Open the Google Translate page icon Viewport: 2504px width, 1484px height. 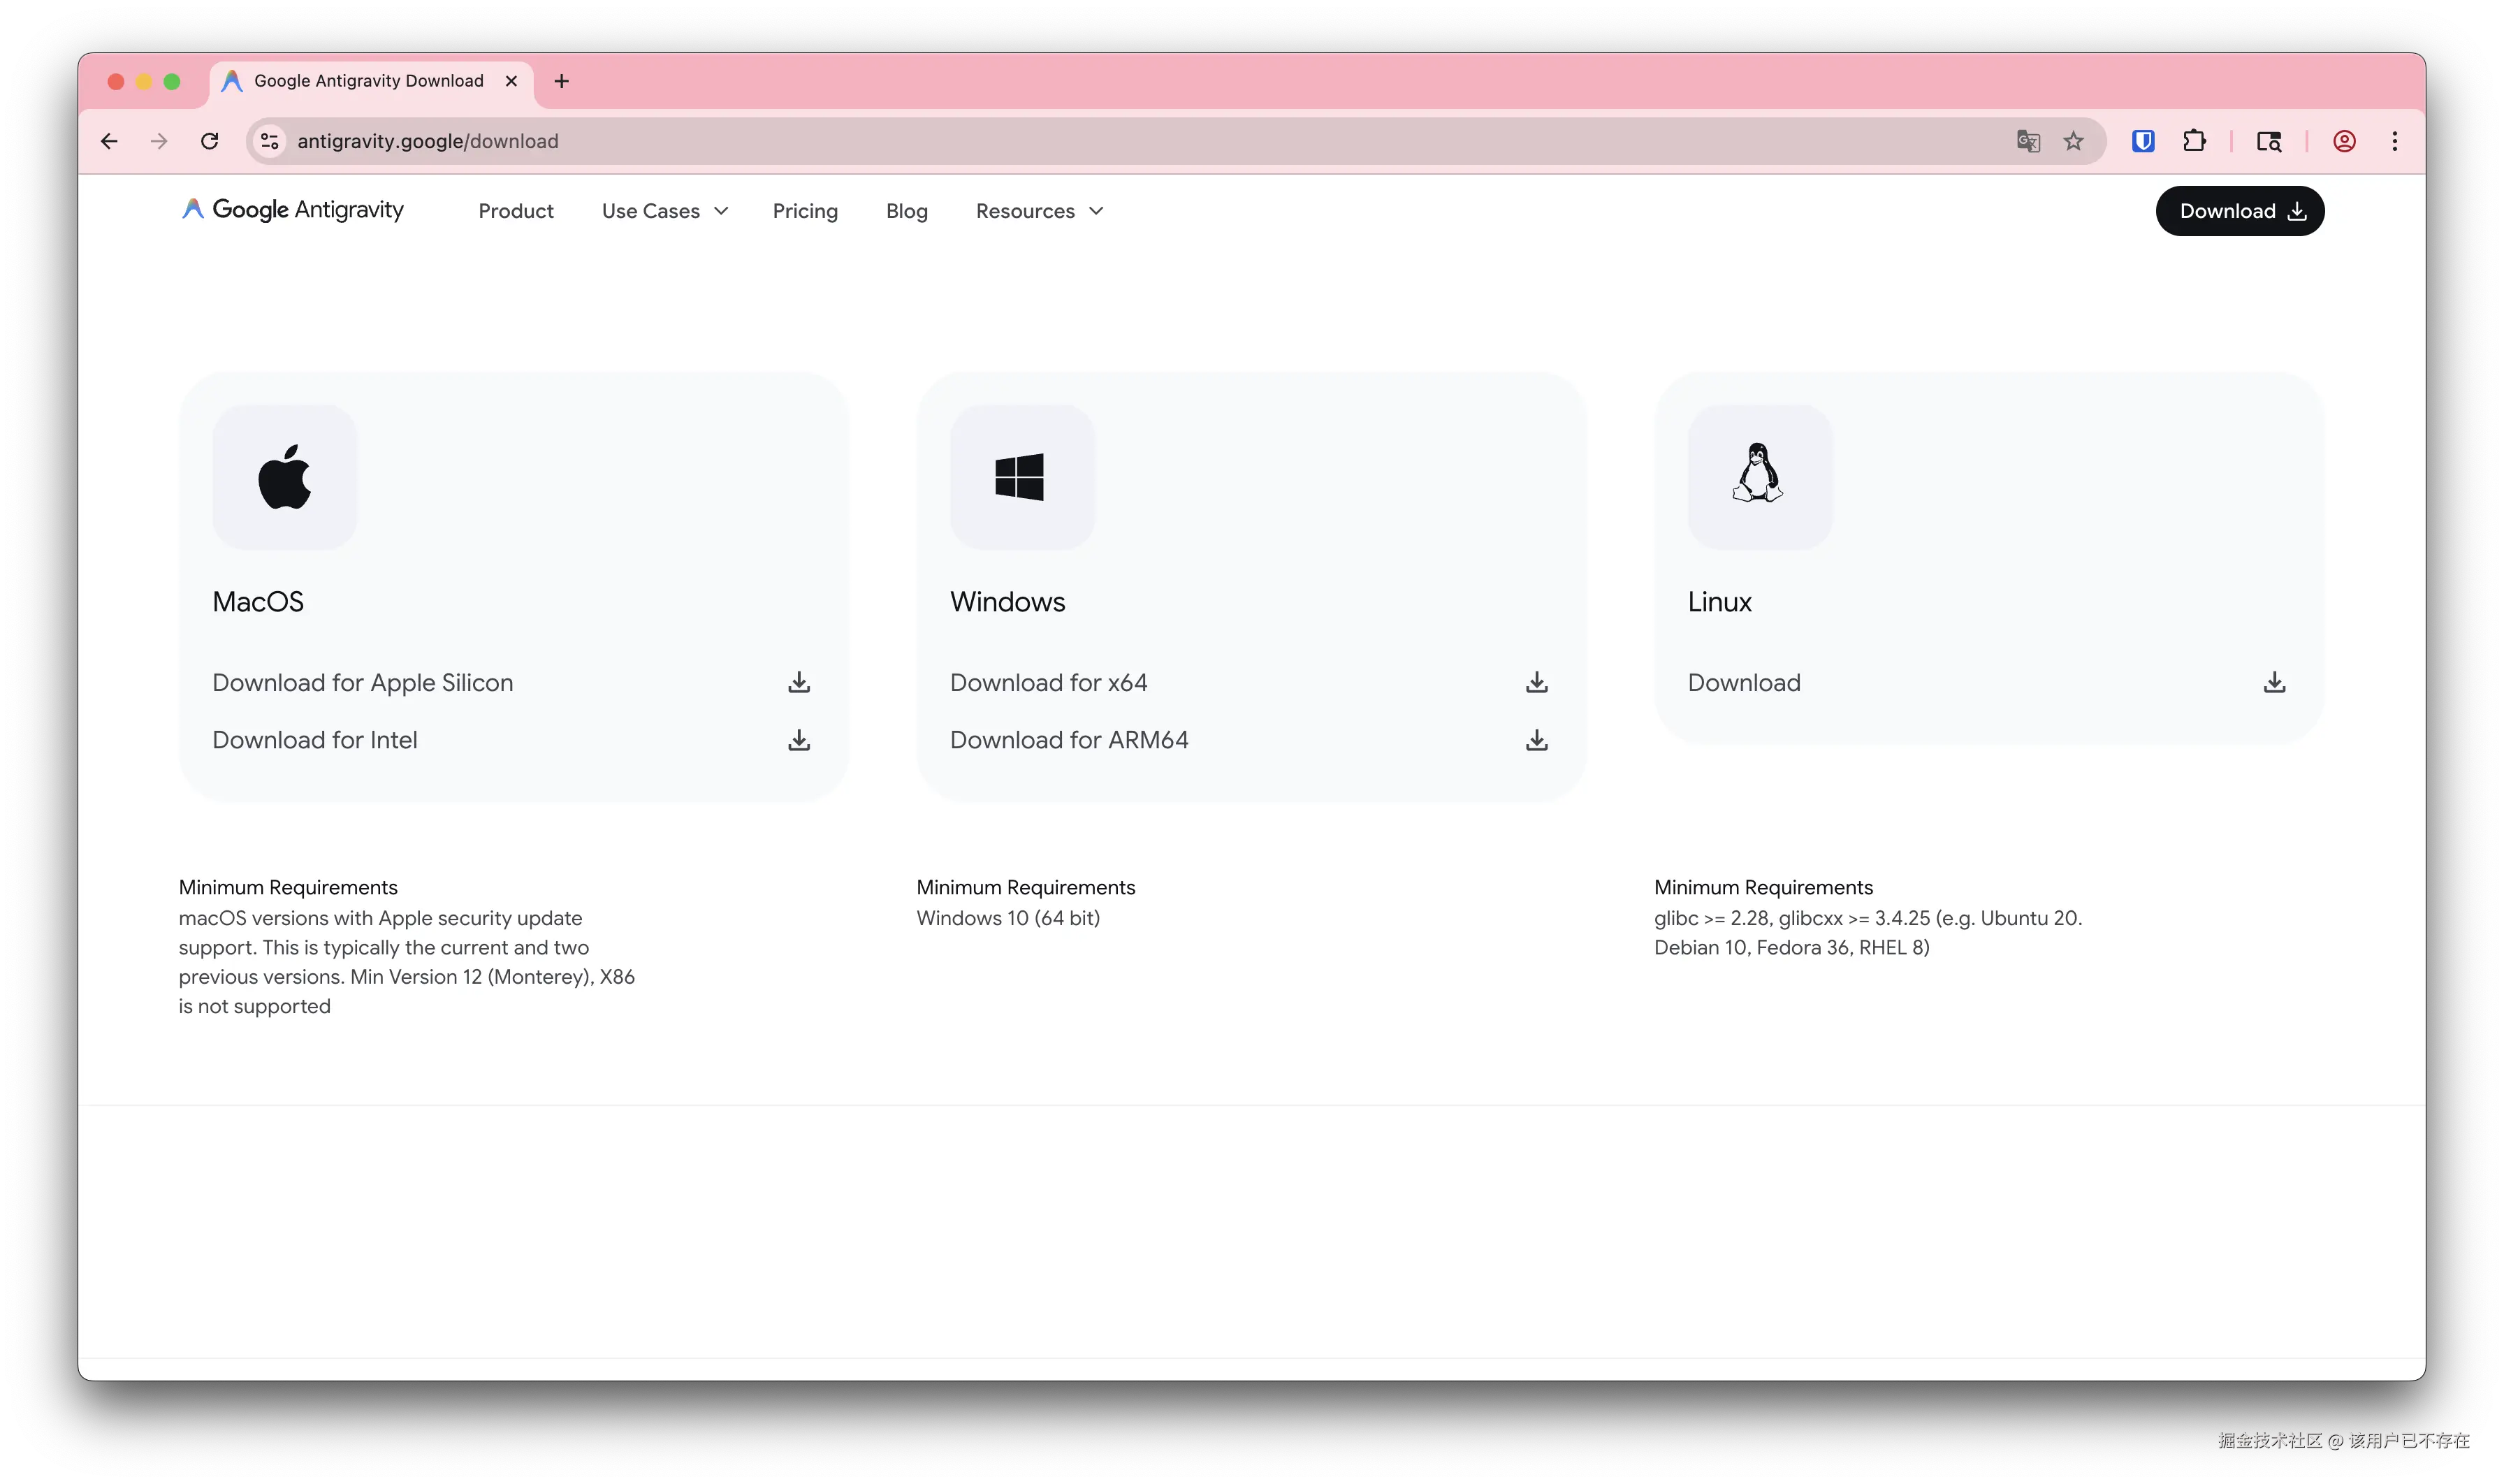tap(2028, 141)
